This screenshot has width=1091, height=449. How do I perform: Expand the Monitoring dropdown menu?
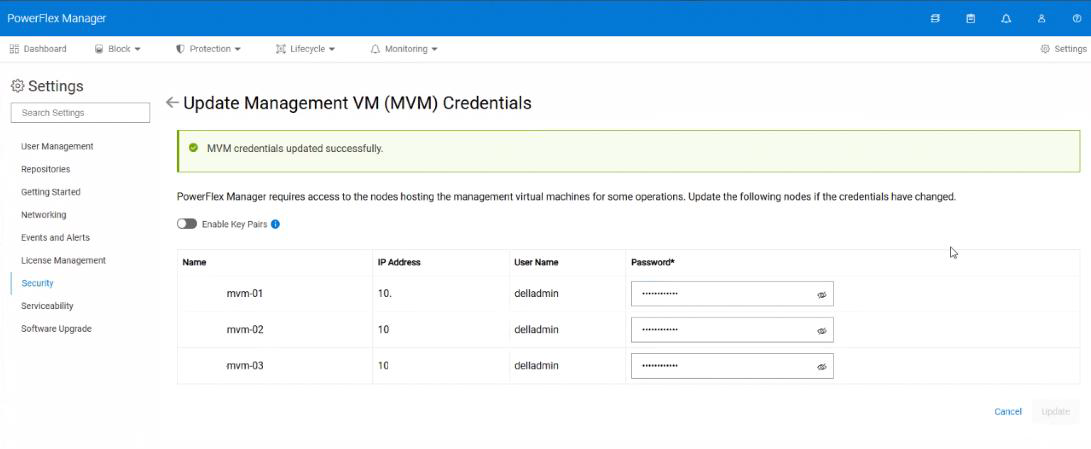[404, 49]
